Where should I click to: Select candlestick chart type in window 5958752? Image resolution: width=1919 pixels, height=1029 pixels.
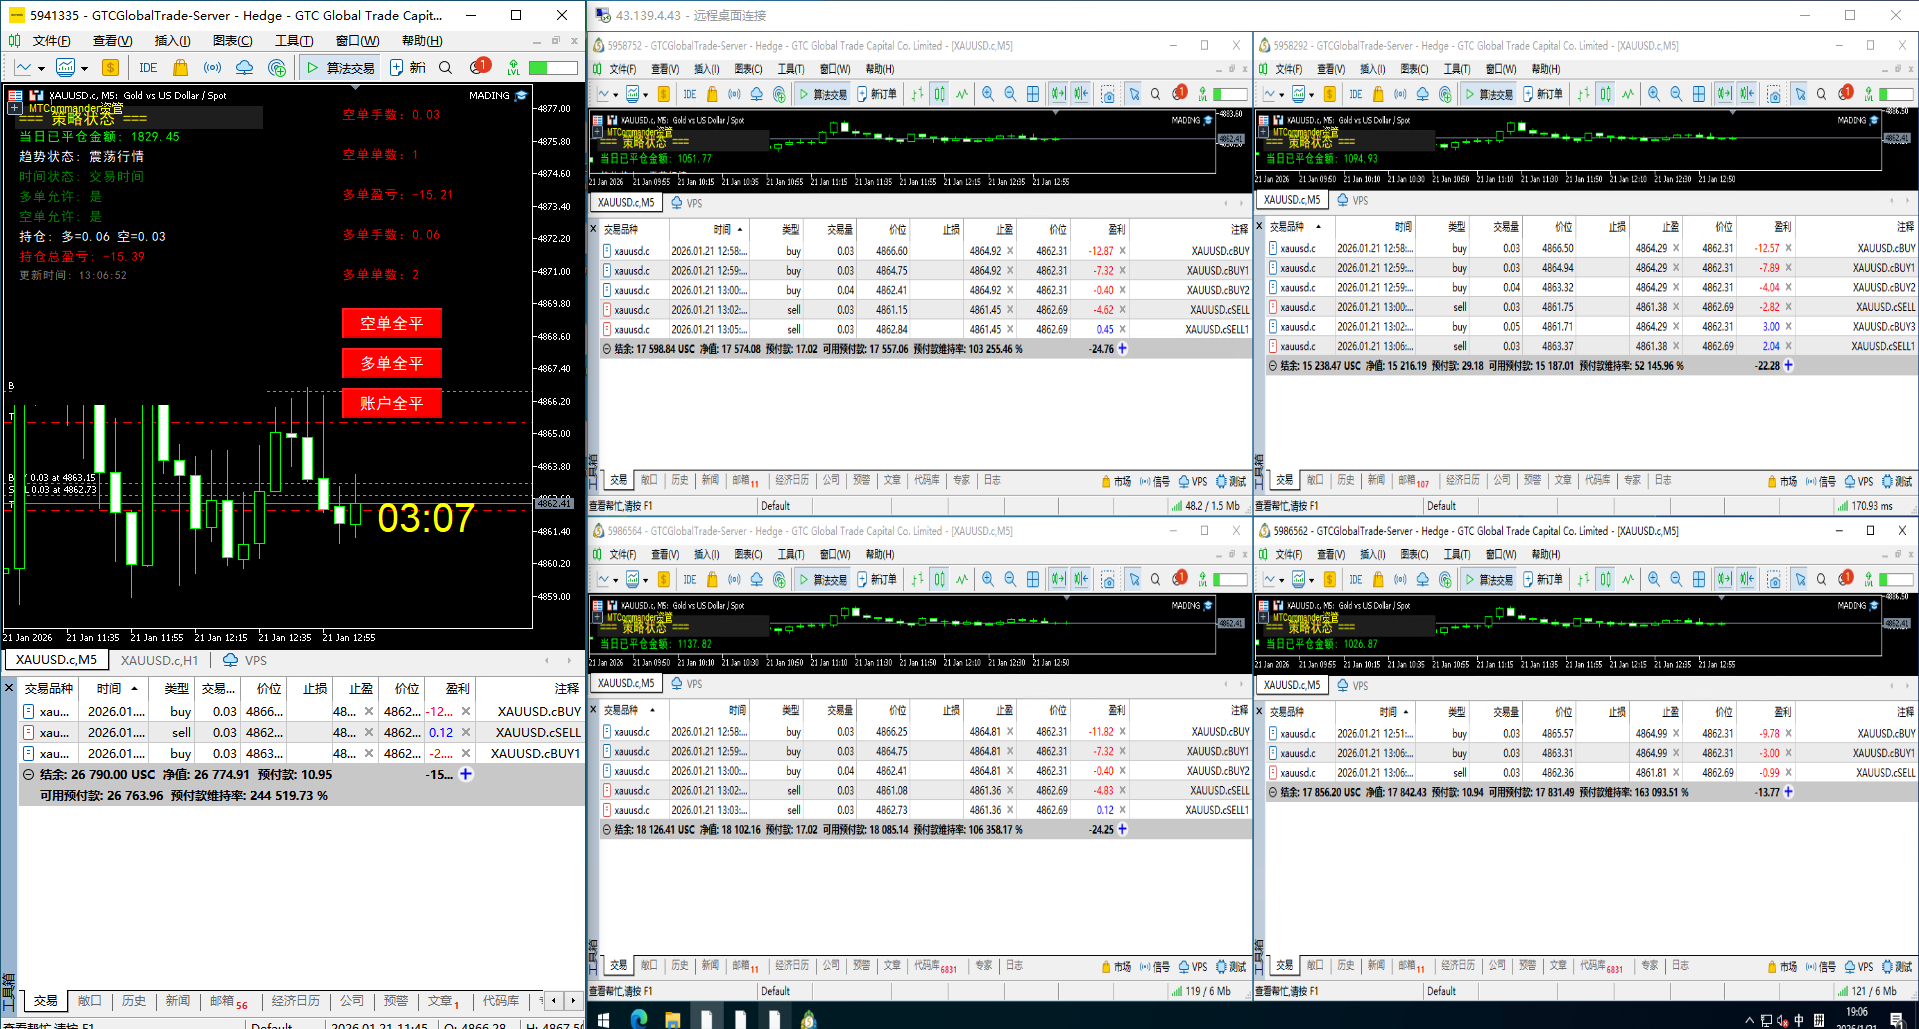point(940,94)
